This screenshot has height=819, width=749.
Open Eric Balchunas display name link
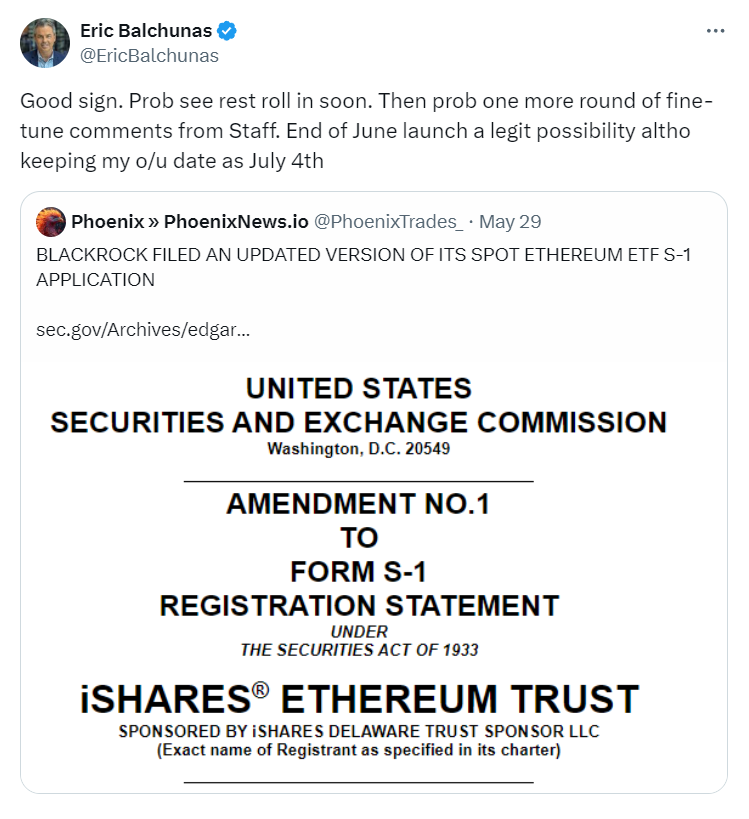[146, 31]
